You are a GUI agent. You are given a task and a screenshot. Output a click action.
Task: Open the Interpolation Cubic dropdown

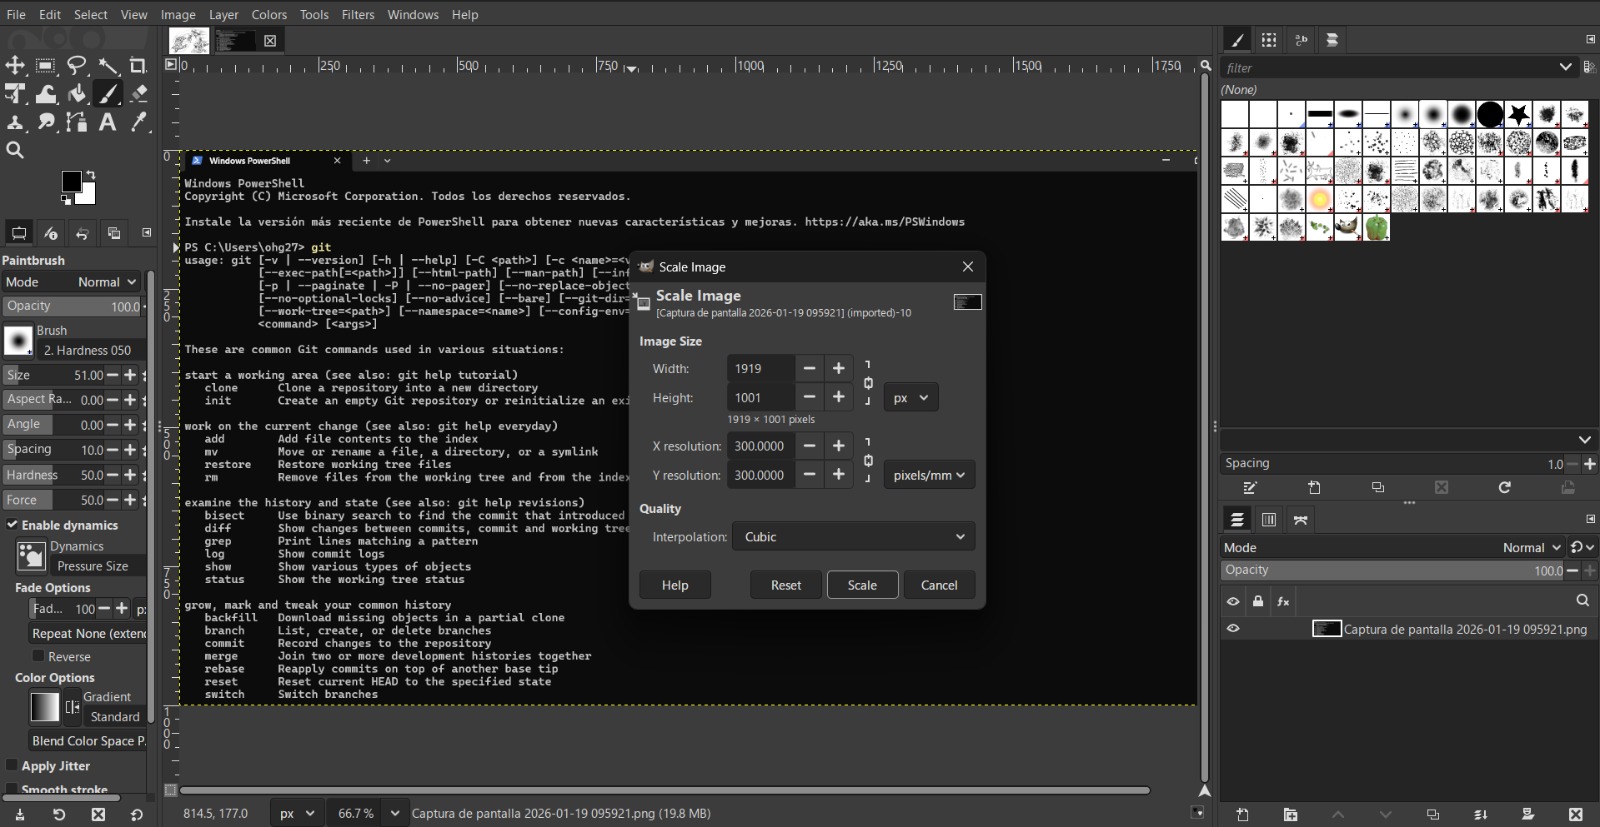[853, 537]
